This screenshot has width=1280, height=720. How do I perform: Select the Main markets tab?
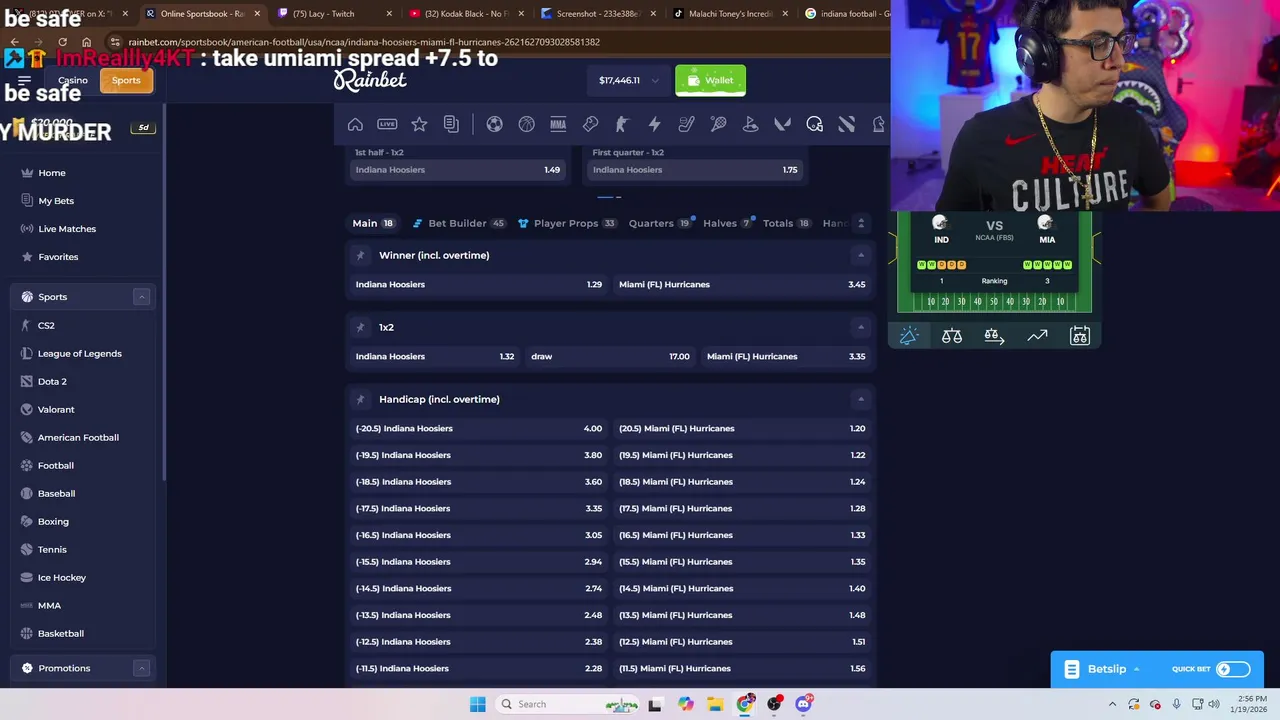tap(373, 223)
